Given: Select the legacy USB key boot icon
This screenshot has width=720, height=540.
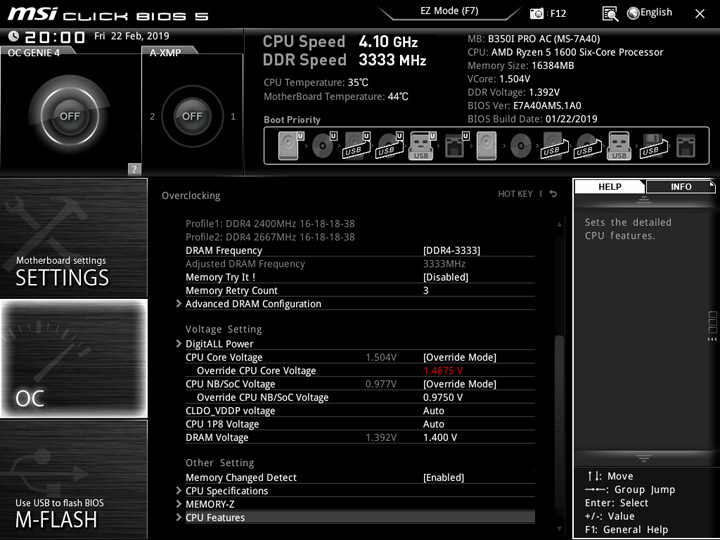Looking at the screenshot, I should 619,146.
